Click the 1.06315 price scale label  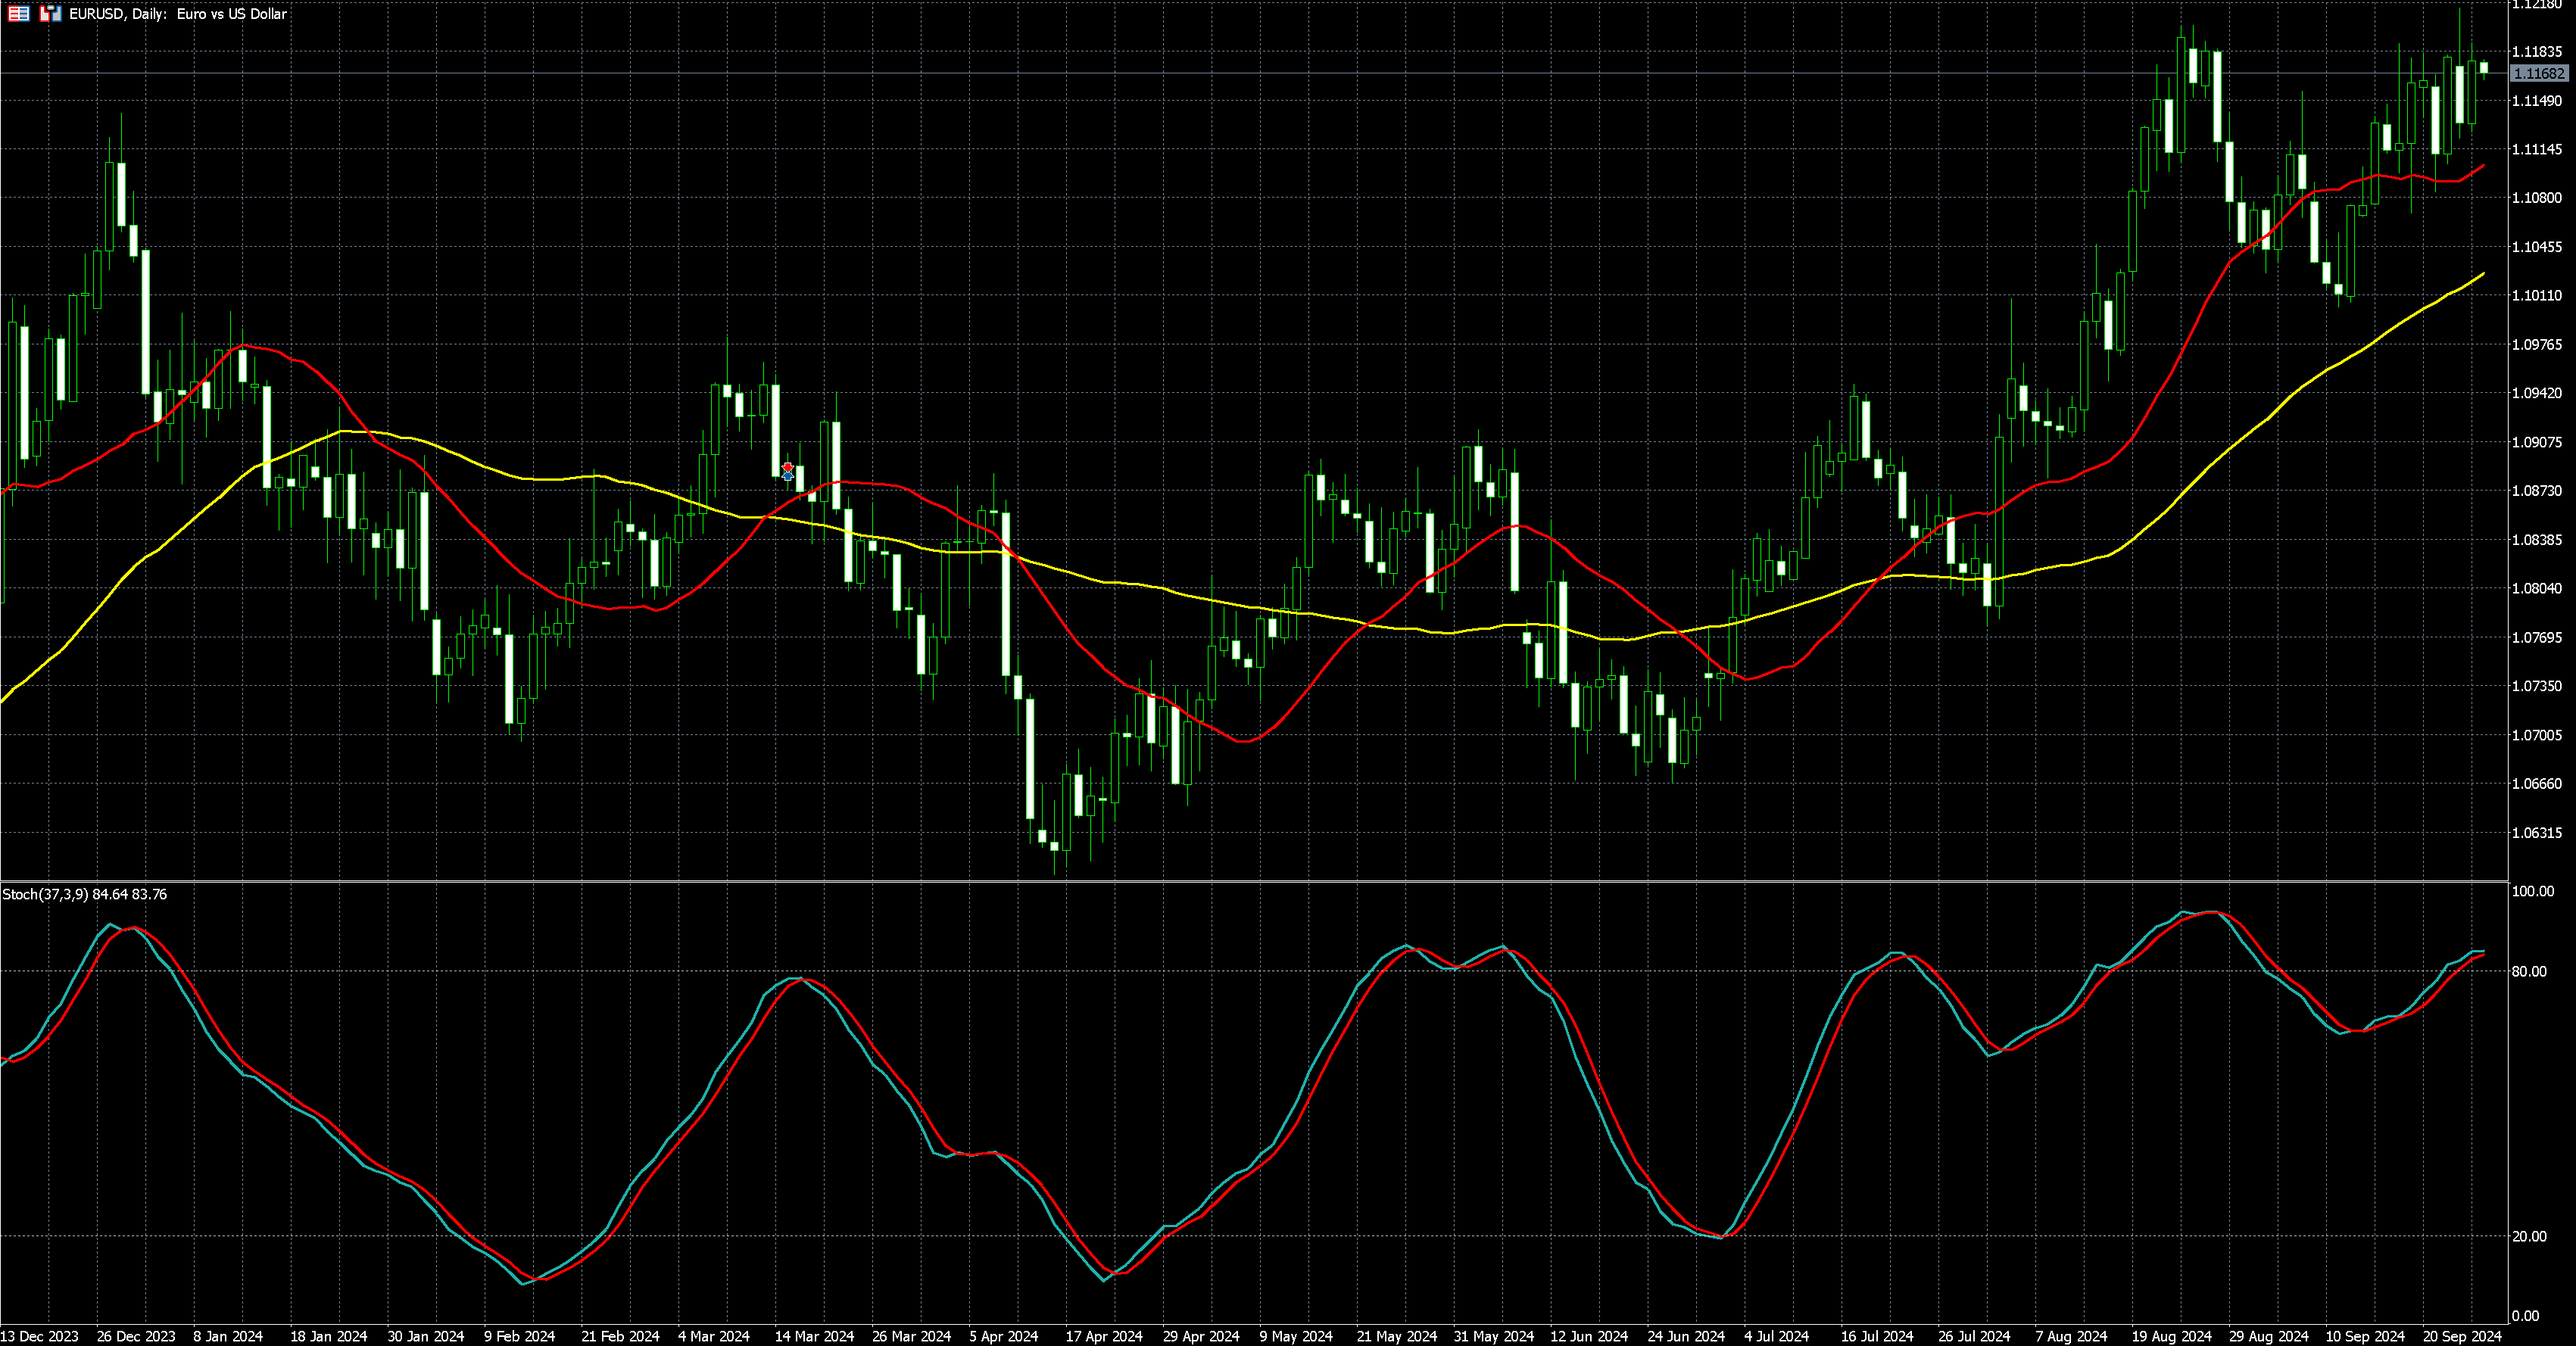pos(2537,833)
